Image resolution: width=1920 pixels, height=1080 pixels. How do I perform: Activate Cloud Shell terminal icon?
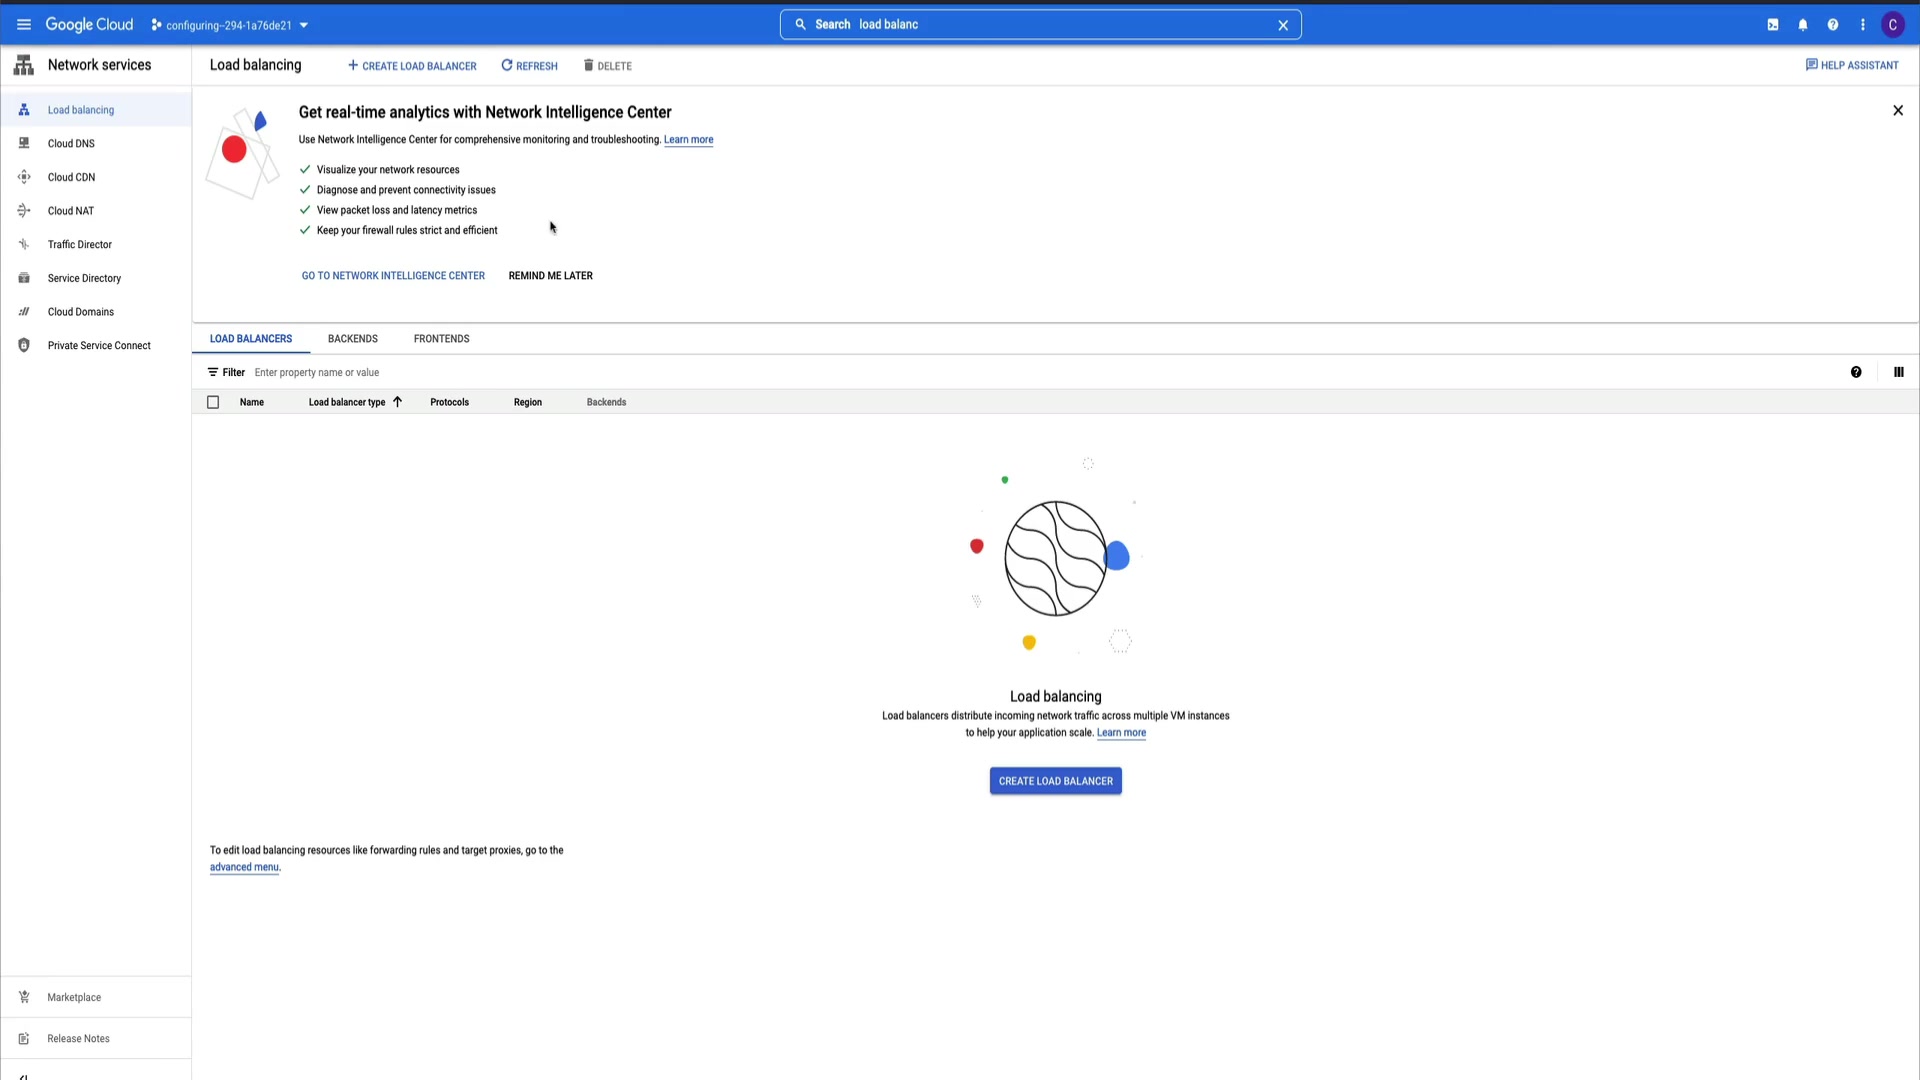coord(1773,25)
